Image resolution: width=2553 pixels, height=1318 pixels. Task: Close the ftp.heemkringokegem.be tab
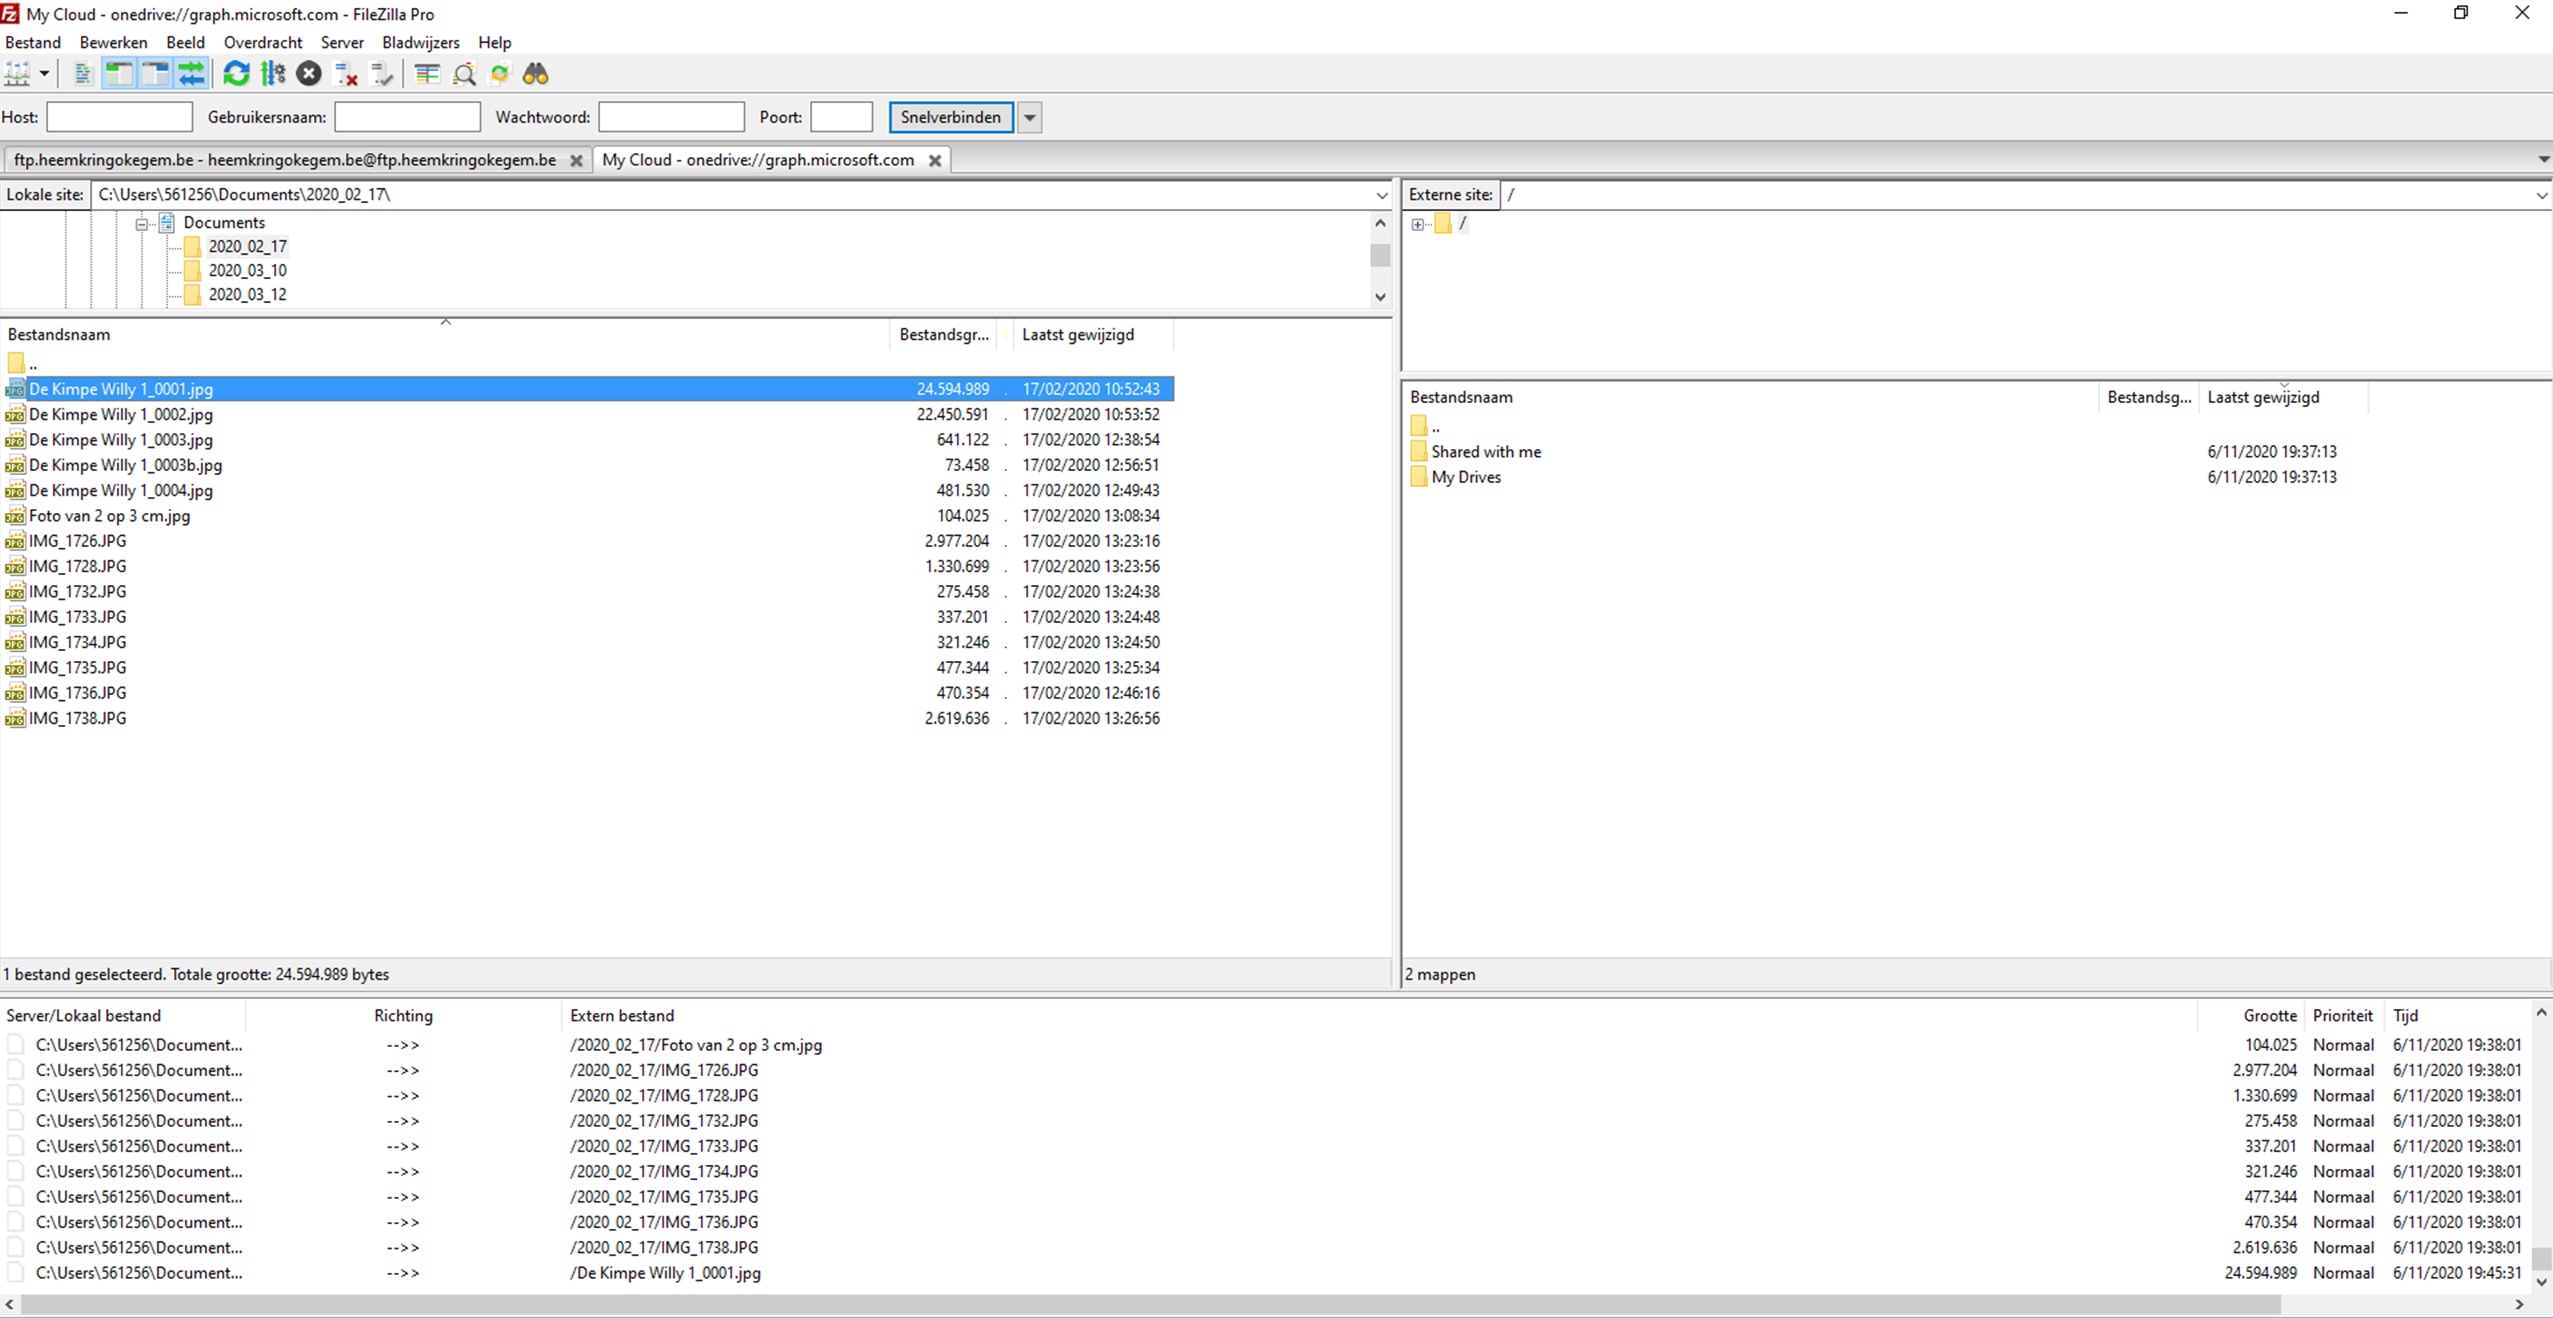576,160
